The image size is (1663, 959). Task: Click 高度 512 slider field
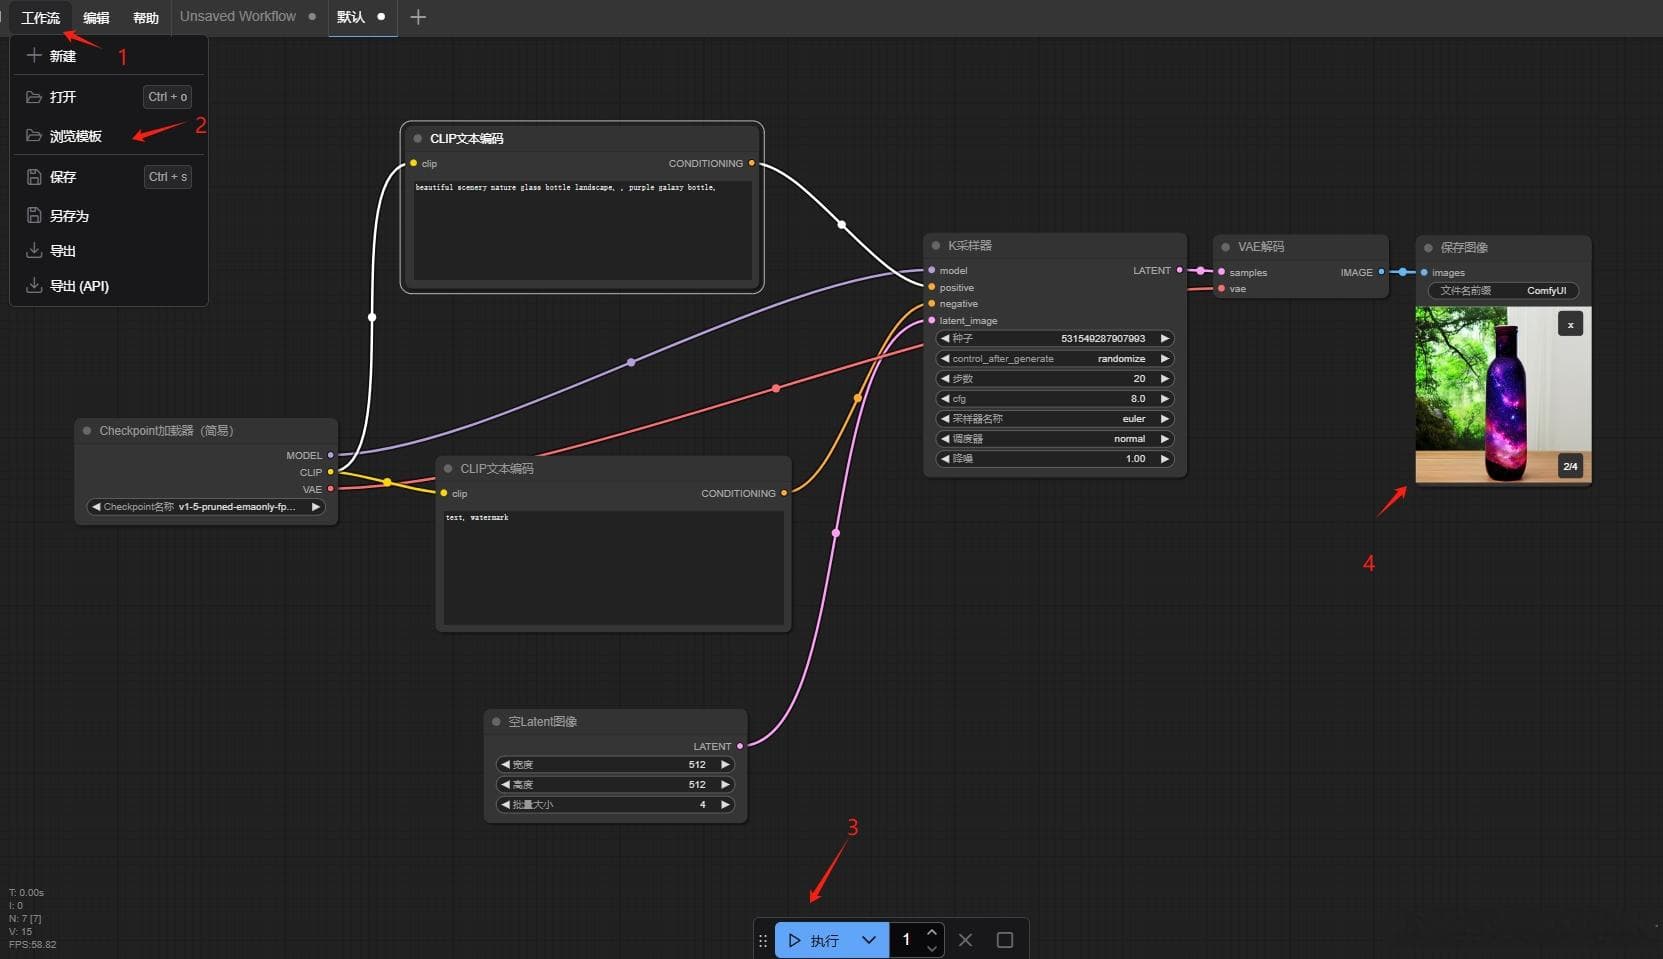[x=615, y=785]
